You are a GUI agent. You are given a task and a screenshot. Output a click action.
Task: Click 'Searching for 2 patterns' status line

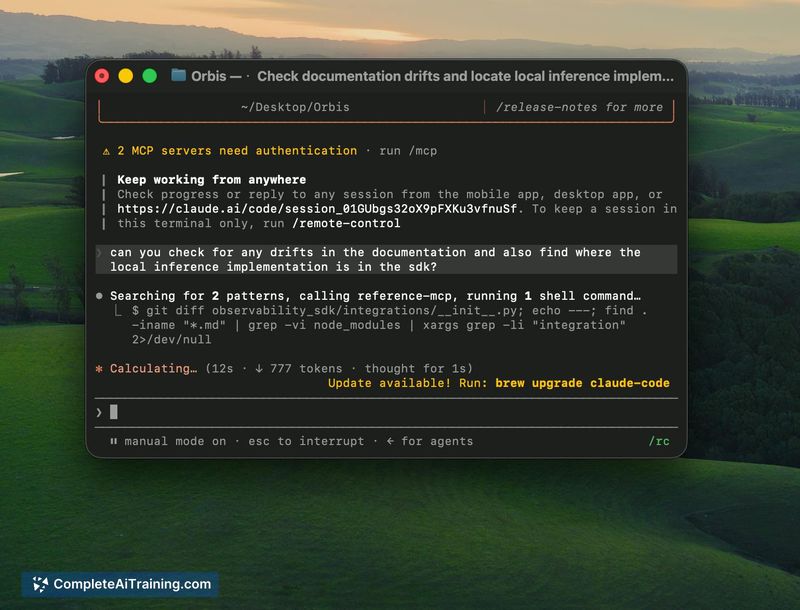click(375, 296)
